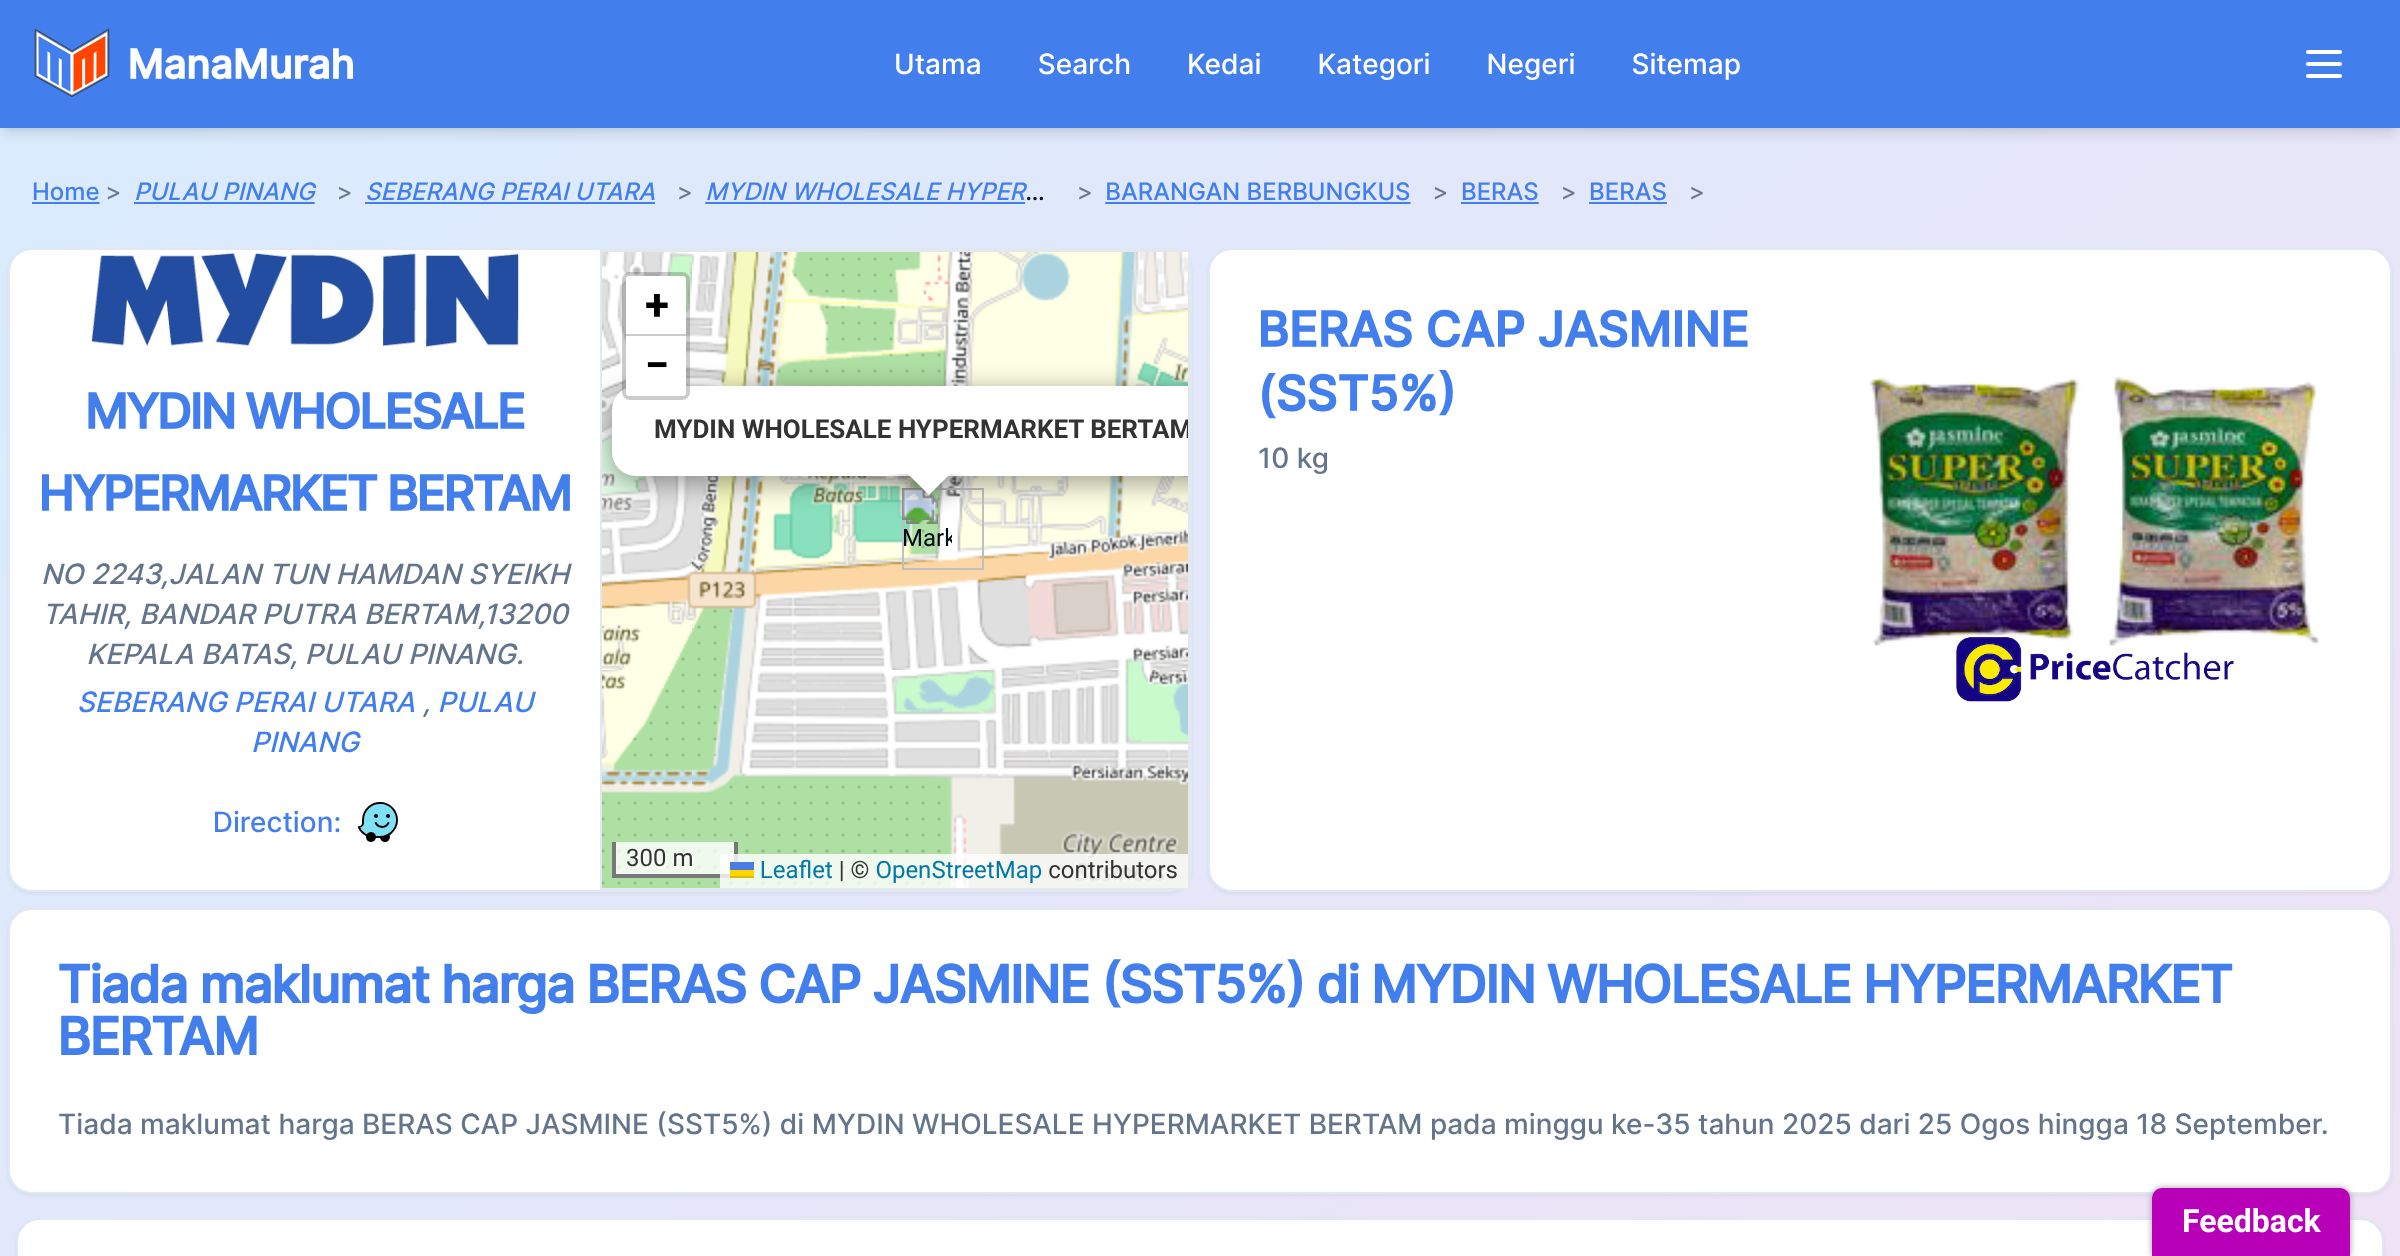Image resolution: width=2400 pixels, height=1256 pixels.
Task: Open the hamburger menu icon
Action: (x=2323, y=64)
